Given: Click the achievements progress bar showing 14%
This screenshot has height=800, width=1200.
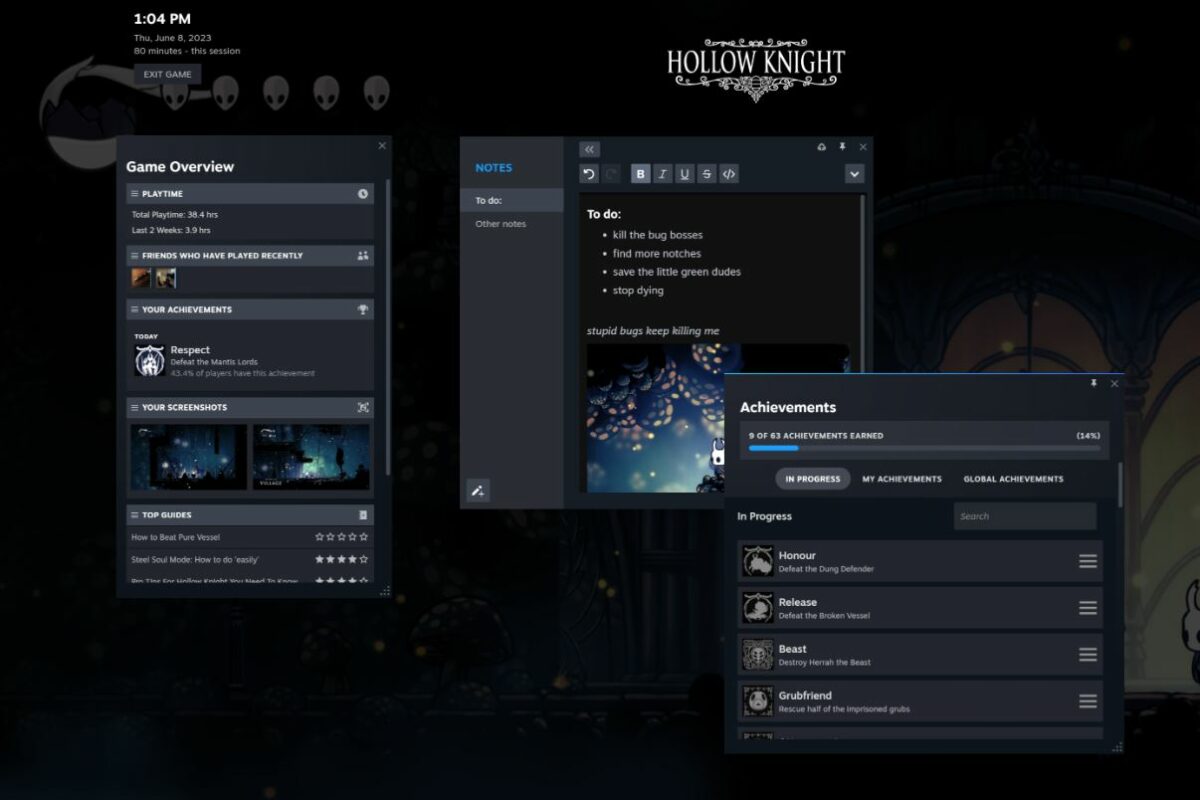Looking at the screenshot, I should point(925,448).
